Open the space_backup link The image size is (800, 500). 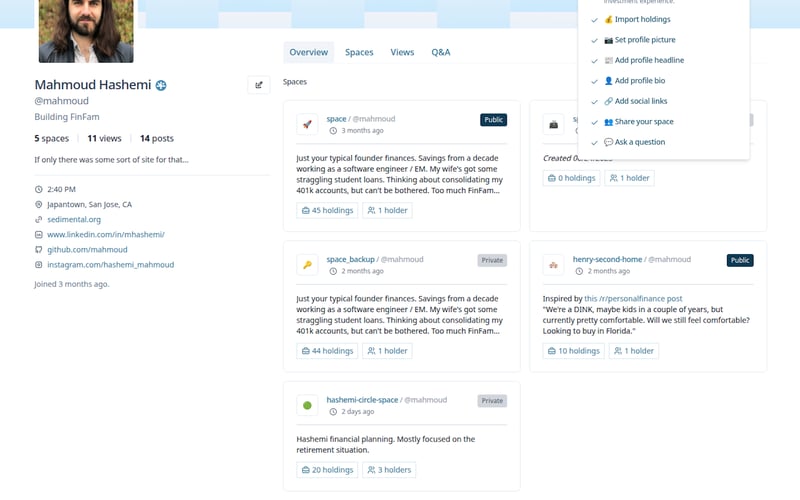pyautogui.click(x=351, y=259)
